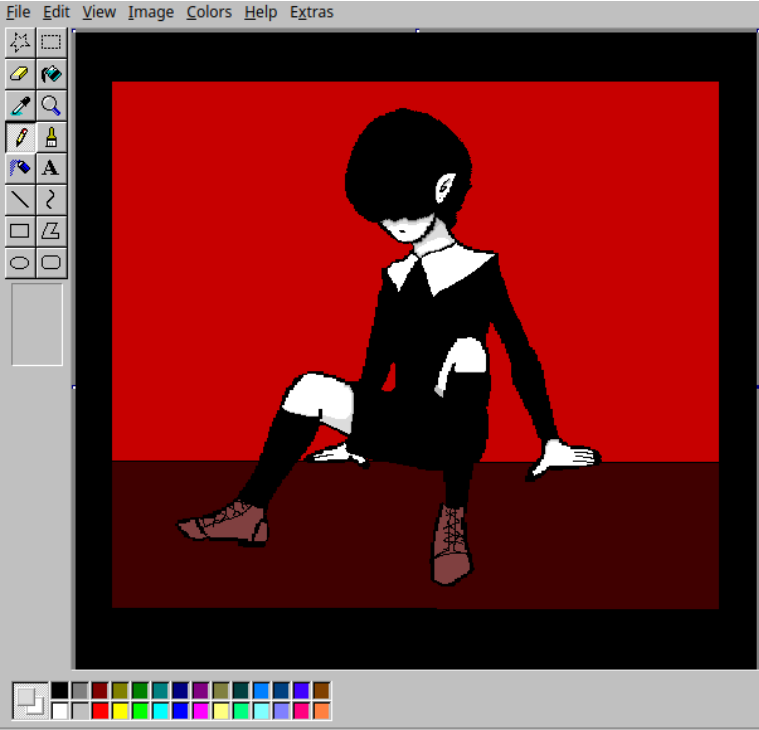This screenshot has height=730, width=759.
Task: Select the Magnifier tool
Action: 51,105
